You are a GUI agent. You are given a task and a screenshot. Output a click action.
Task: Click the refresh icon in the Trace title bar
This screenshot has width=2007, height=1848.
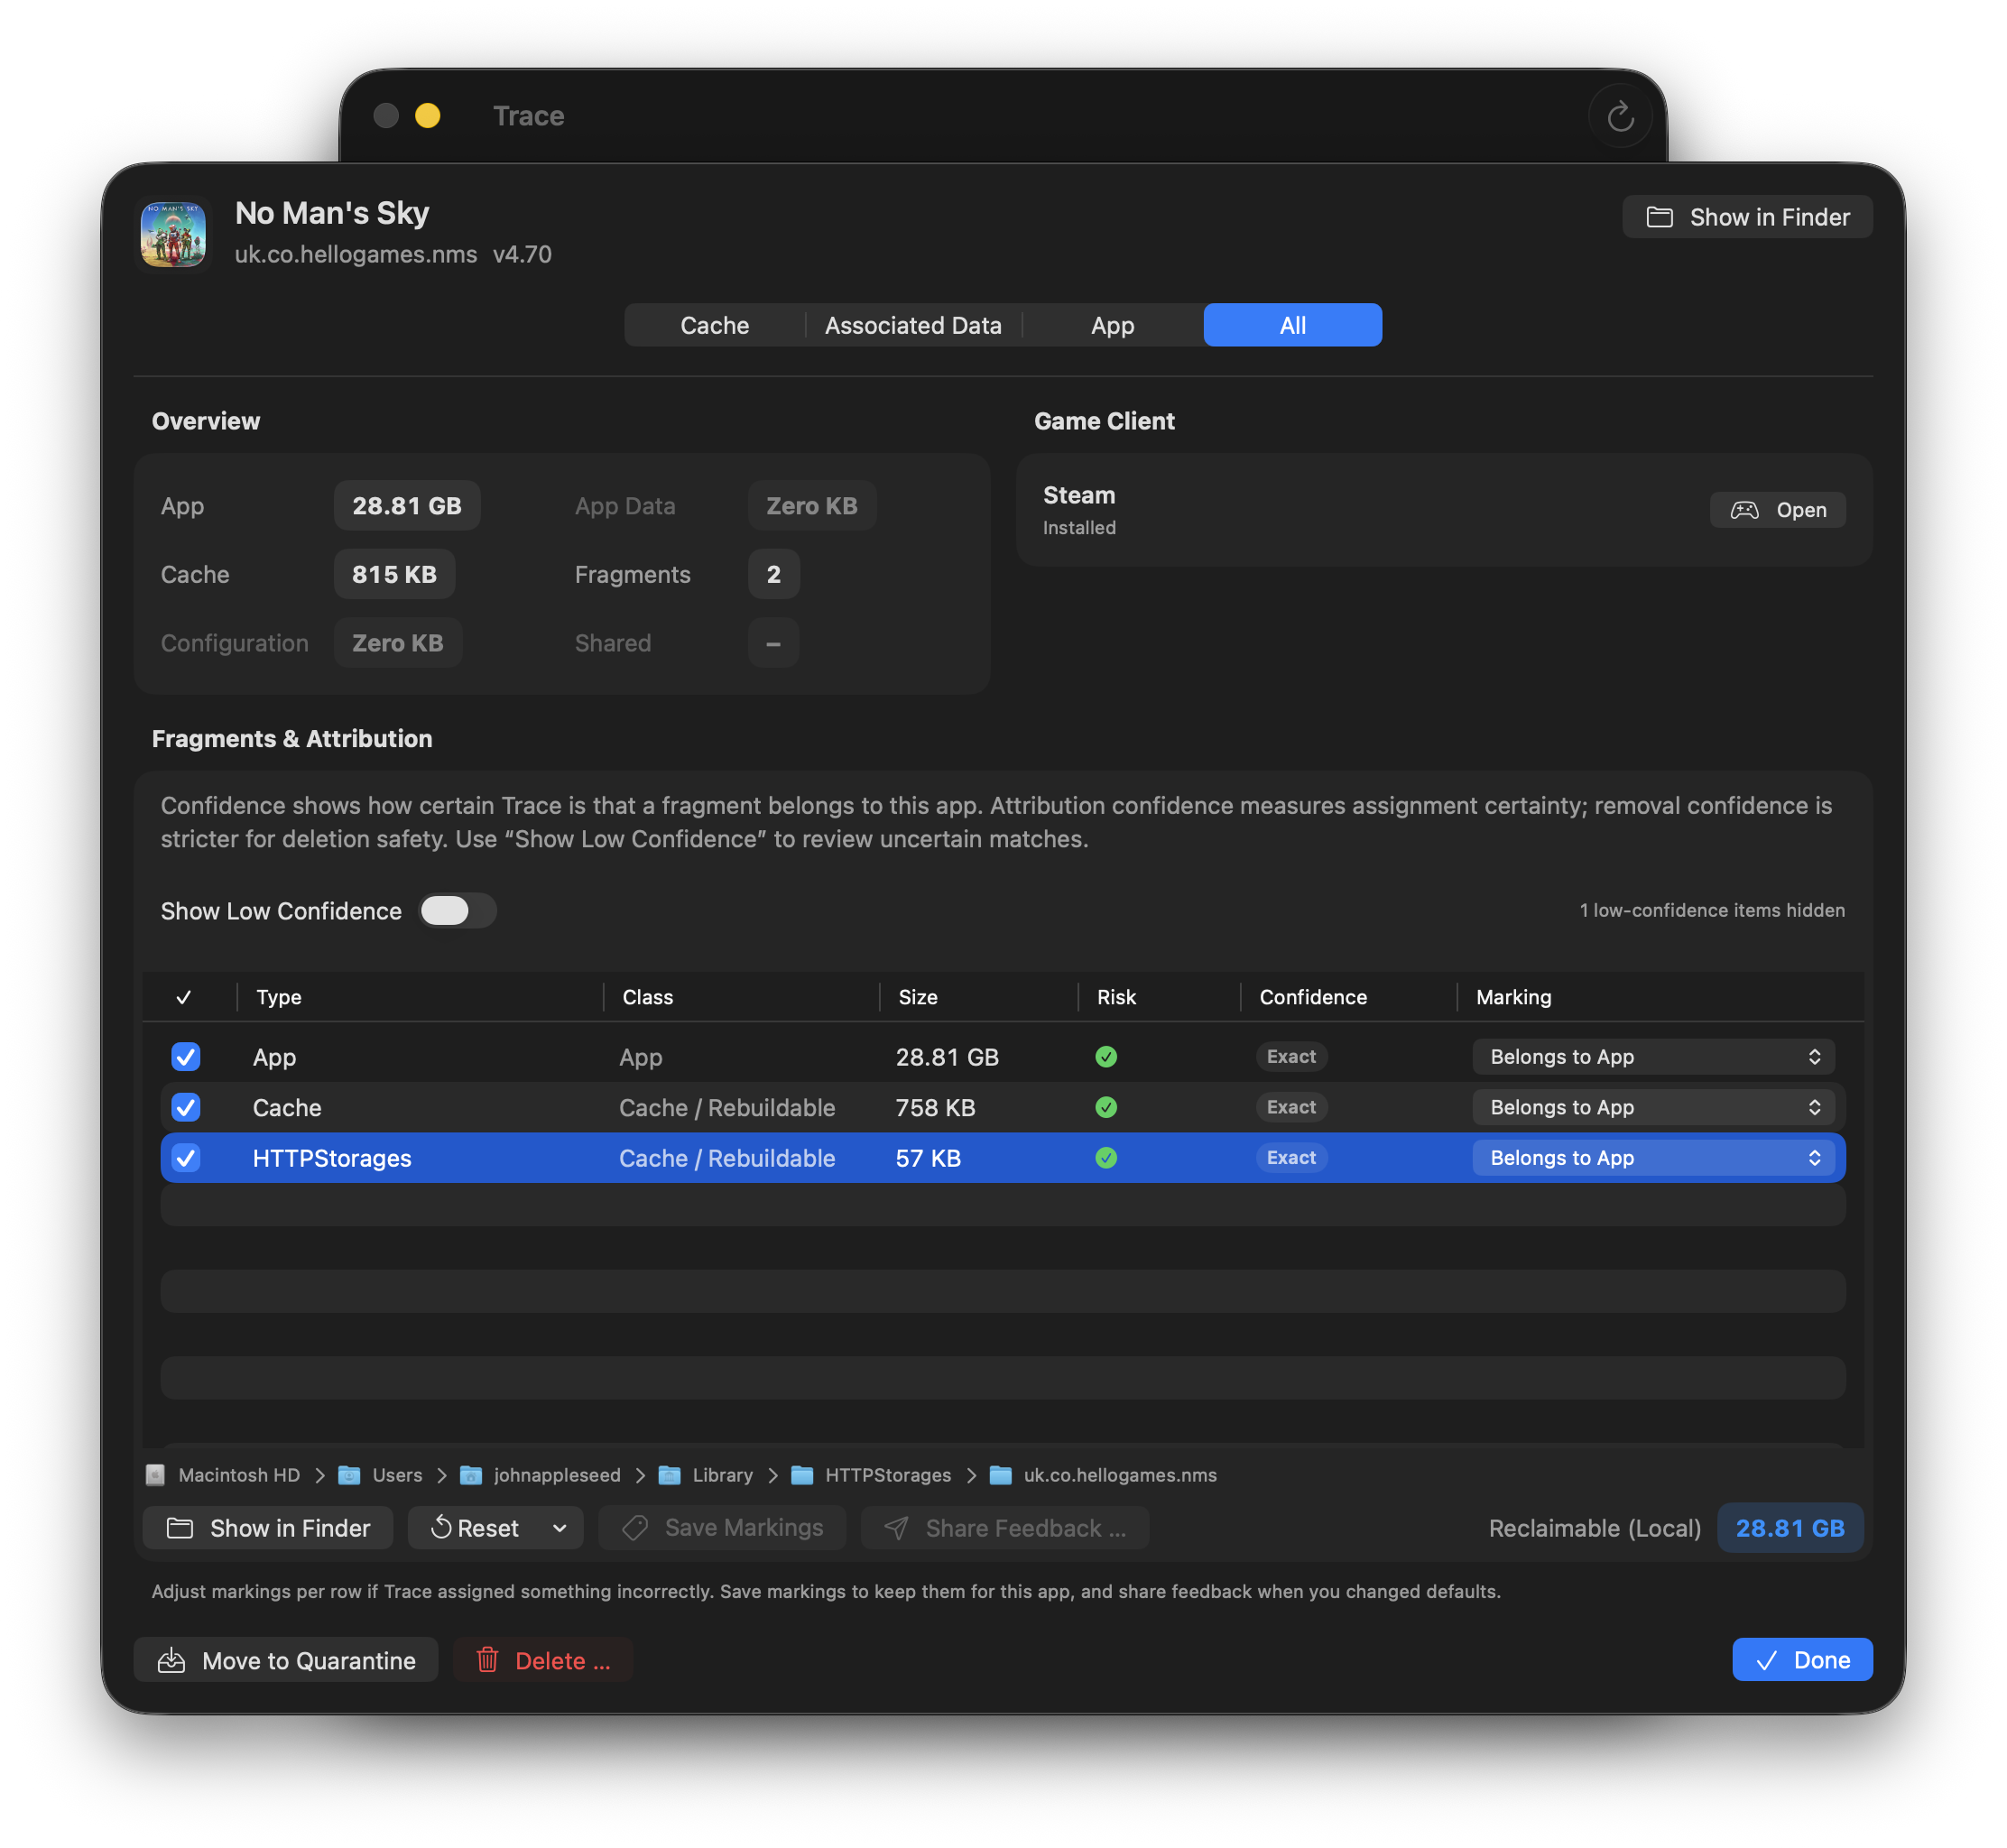click(x=1620, y=115)
